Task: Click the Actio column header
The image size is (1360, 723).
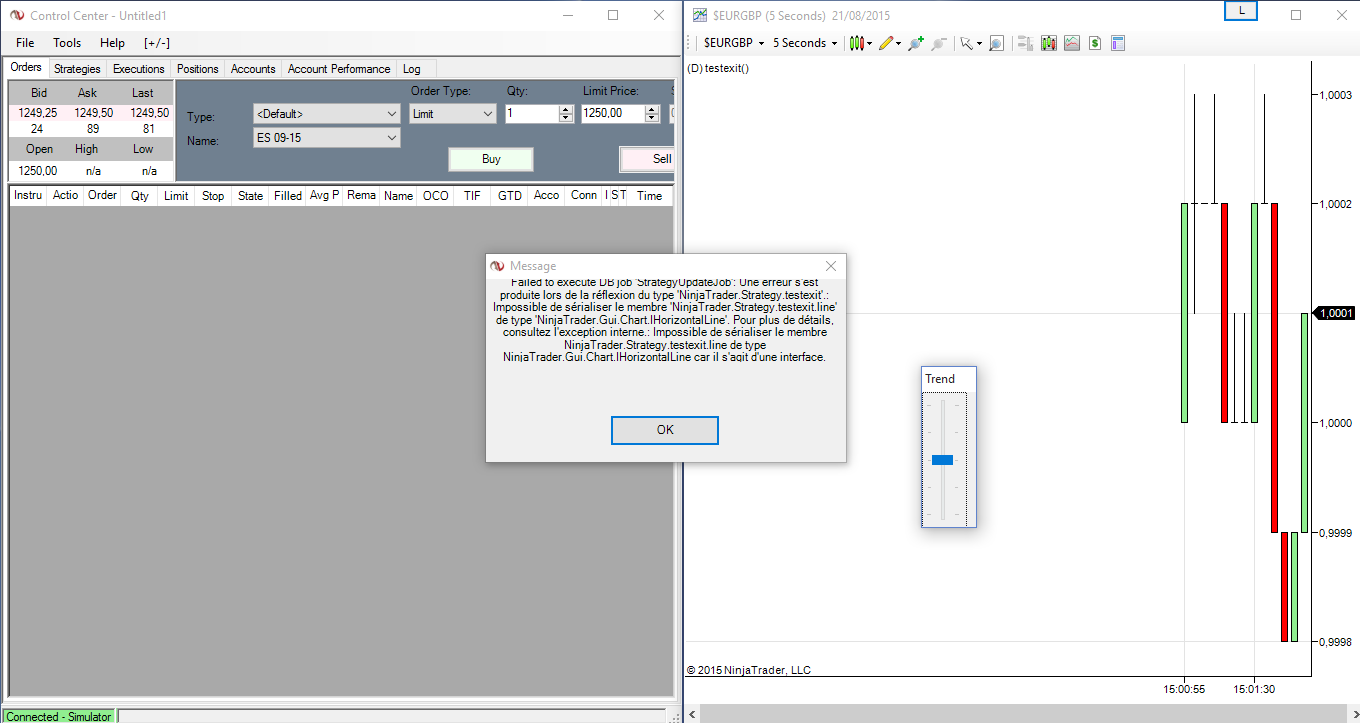Action: click(65, 196)
